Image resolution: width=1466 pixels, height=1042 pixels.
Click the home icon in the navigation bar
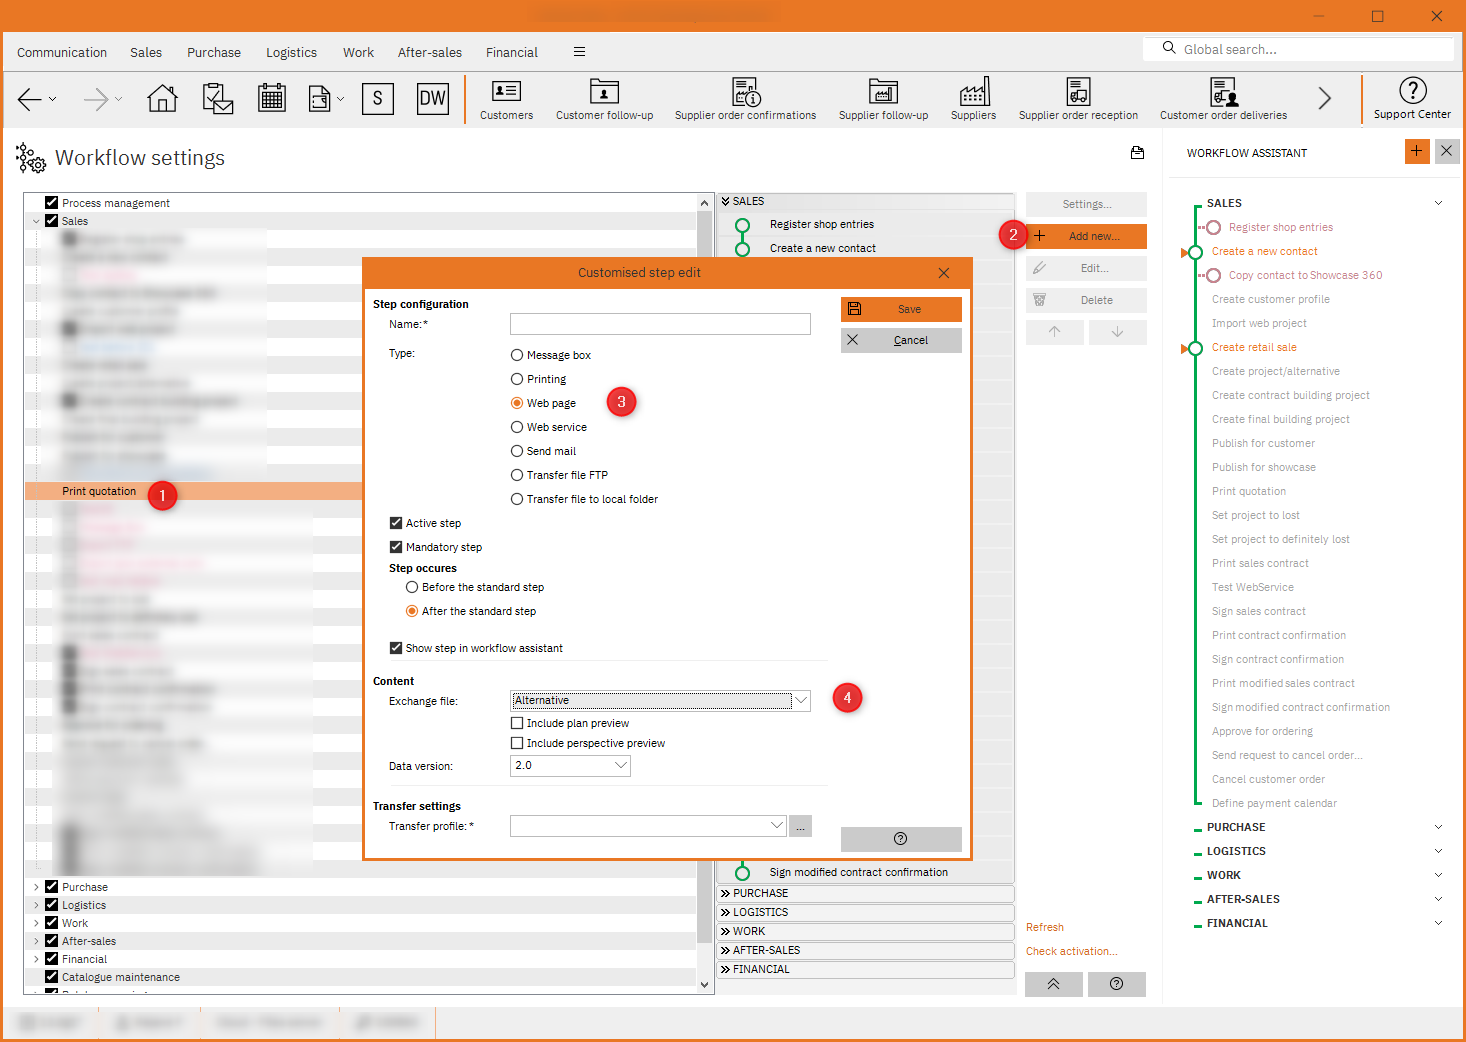tap(162, 98)
